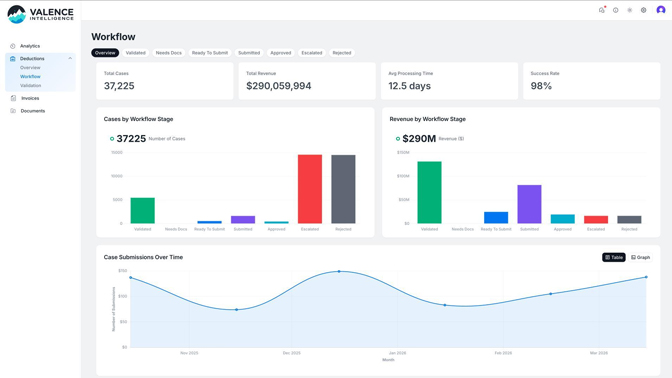Switch to the Rejected tab
Viewport: 672px width, 378px height.
pos(342,53)
